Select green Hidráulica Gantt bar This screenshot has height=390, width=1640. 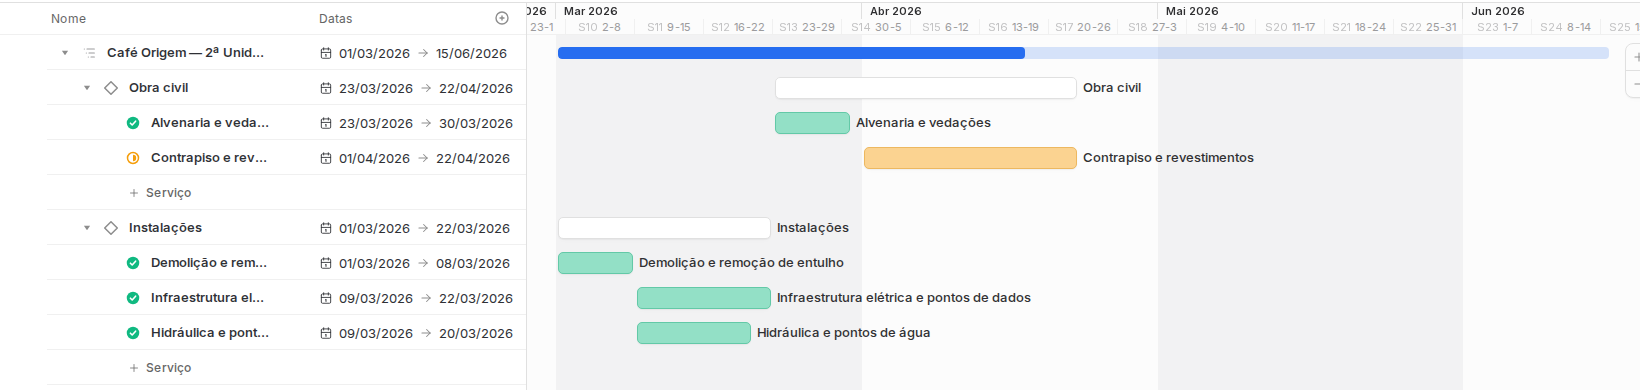coord(694,333)
